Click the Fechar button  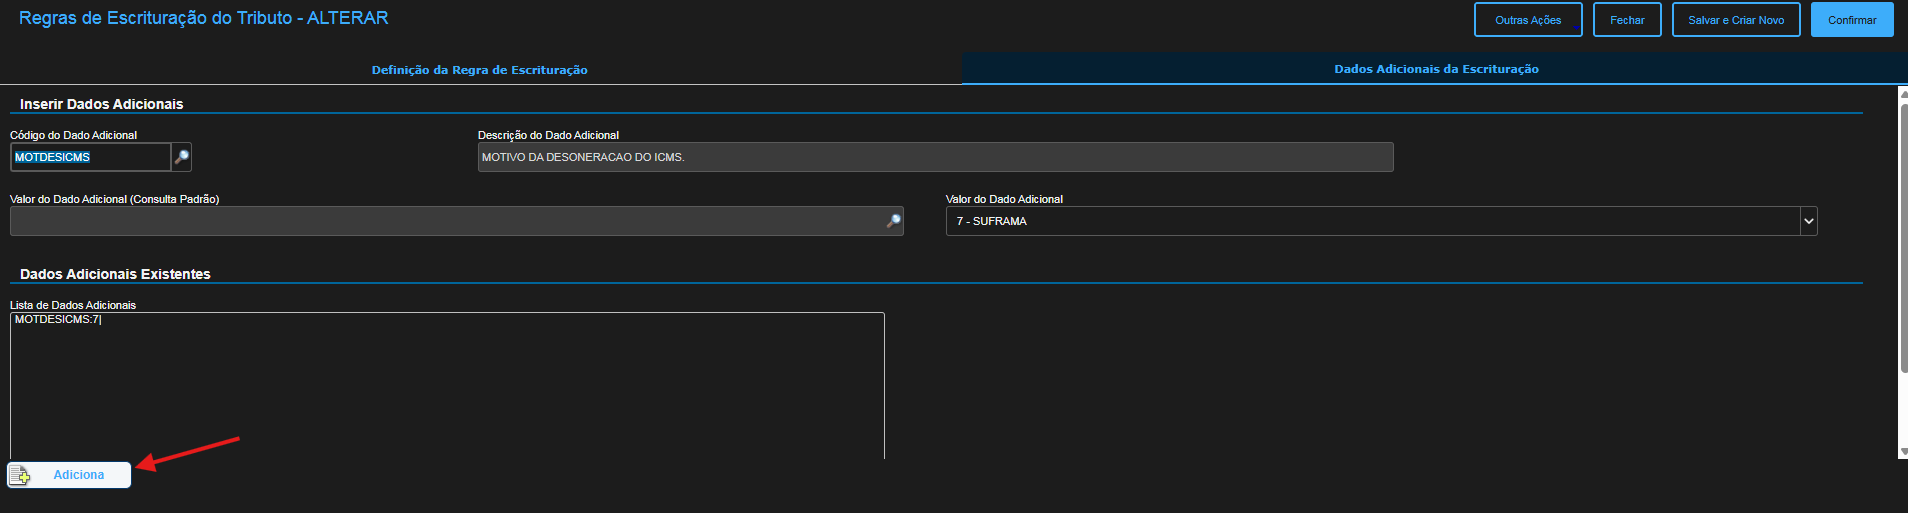click(1626, 20)
